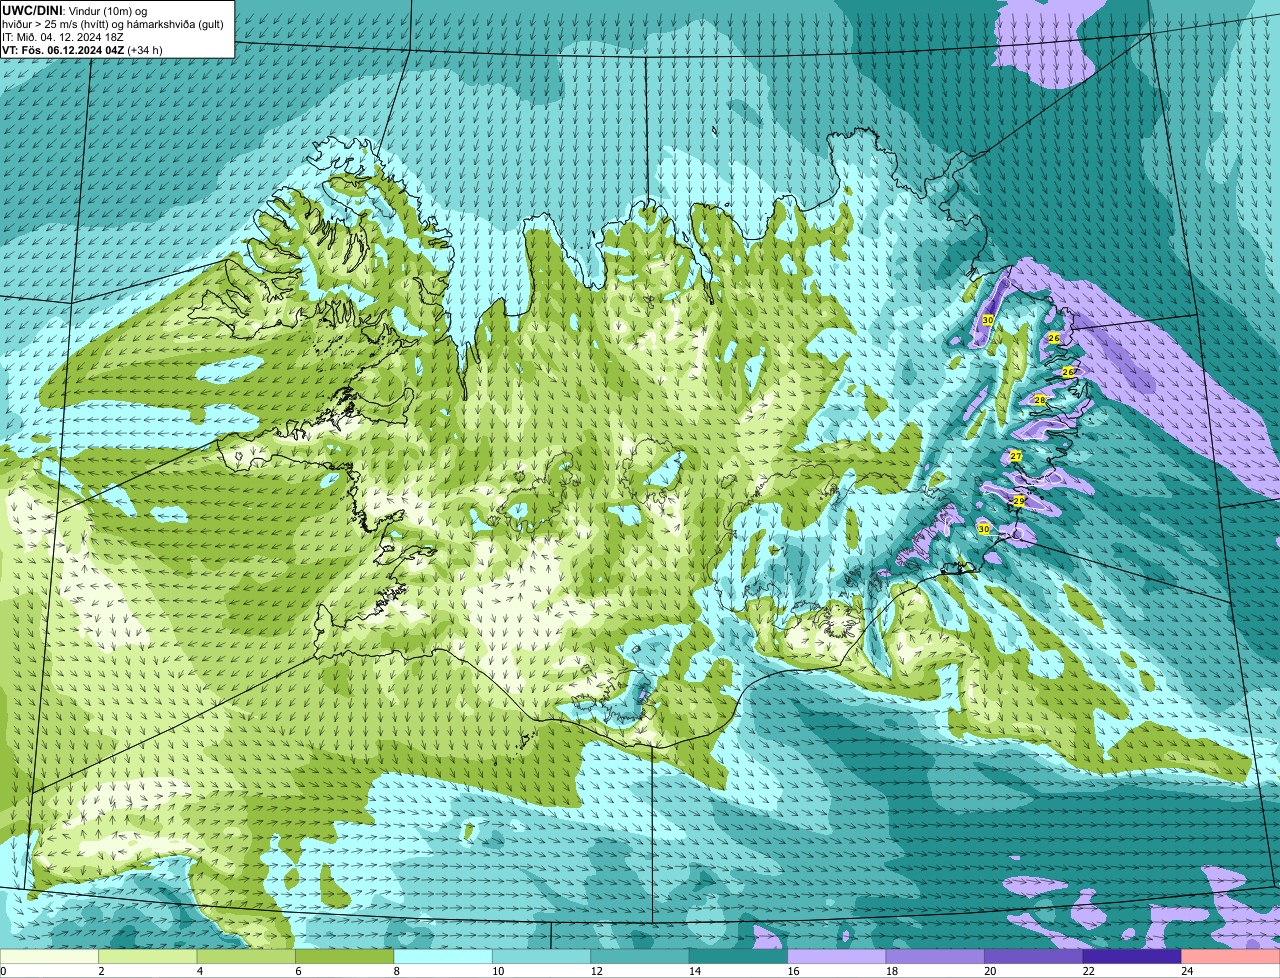Click the yellow gust label 29
Viewport: 1280px width, 978px height.
pos(1019,500)
